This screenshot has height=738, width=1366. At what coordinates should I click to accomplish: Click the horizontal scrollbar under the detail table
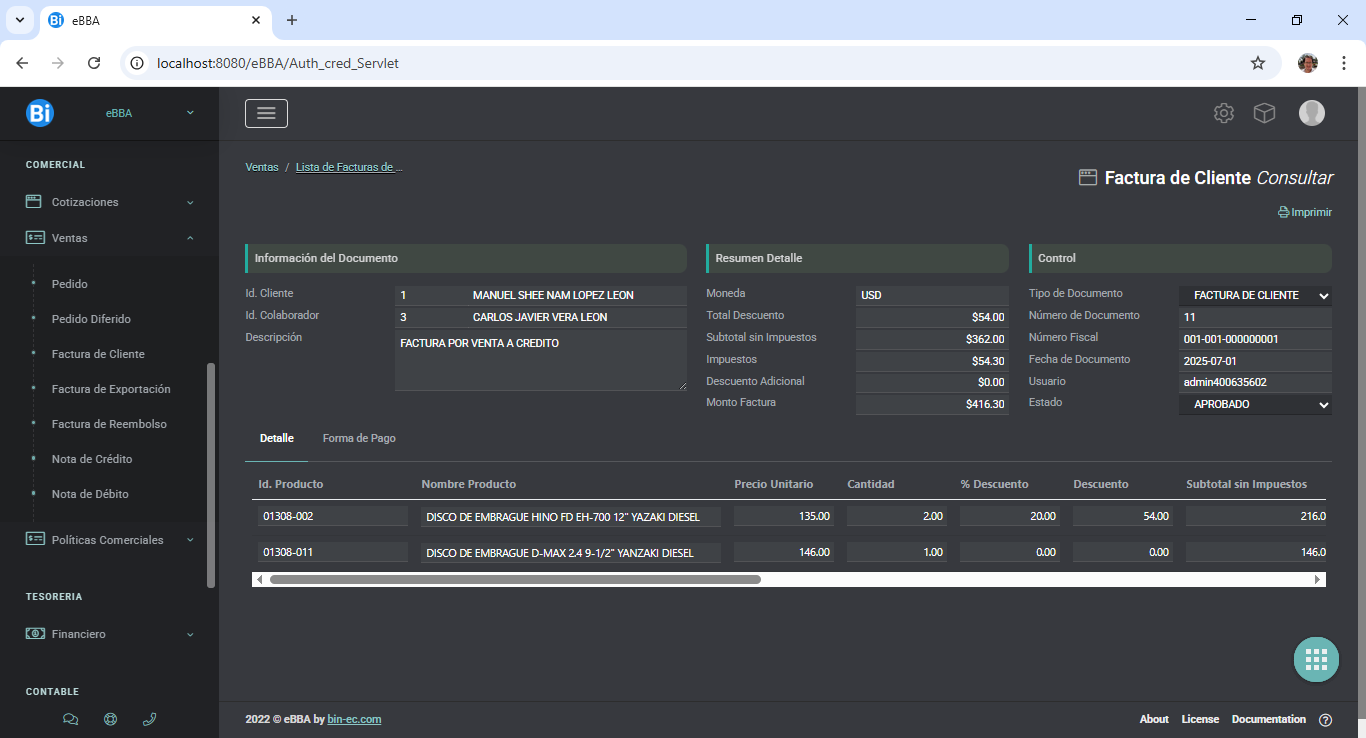click(515, 579)
